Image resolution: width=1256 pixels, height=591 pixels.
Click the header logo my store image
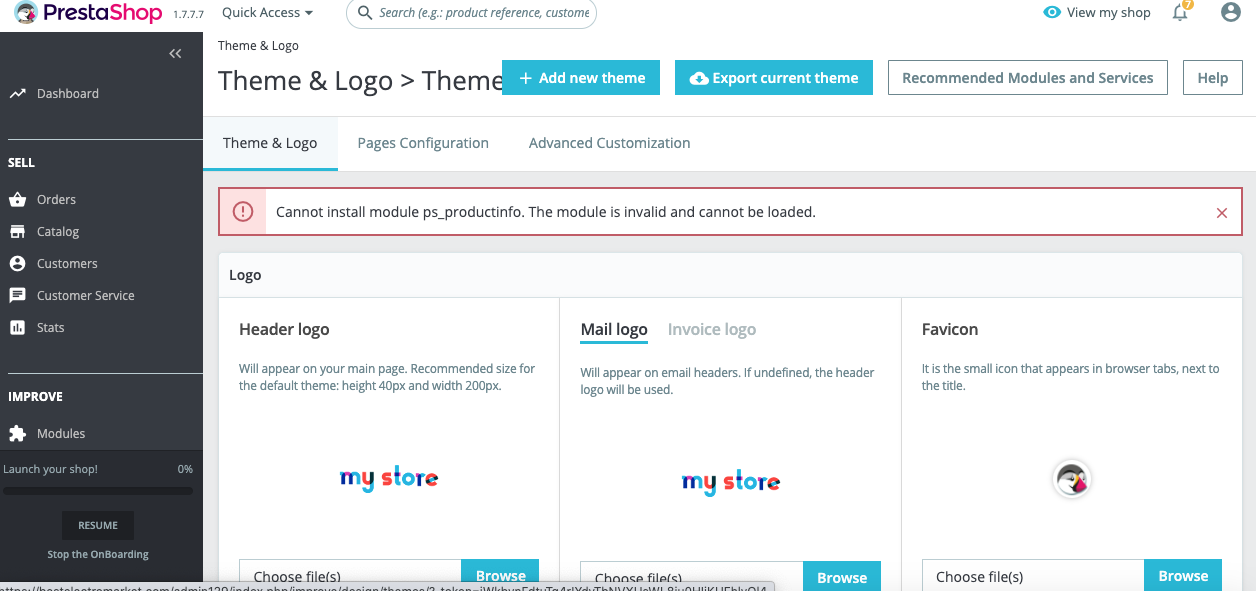pyautogui.click(x=389, y=478)
